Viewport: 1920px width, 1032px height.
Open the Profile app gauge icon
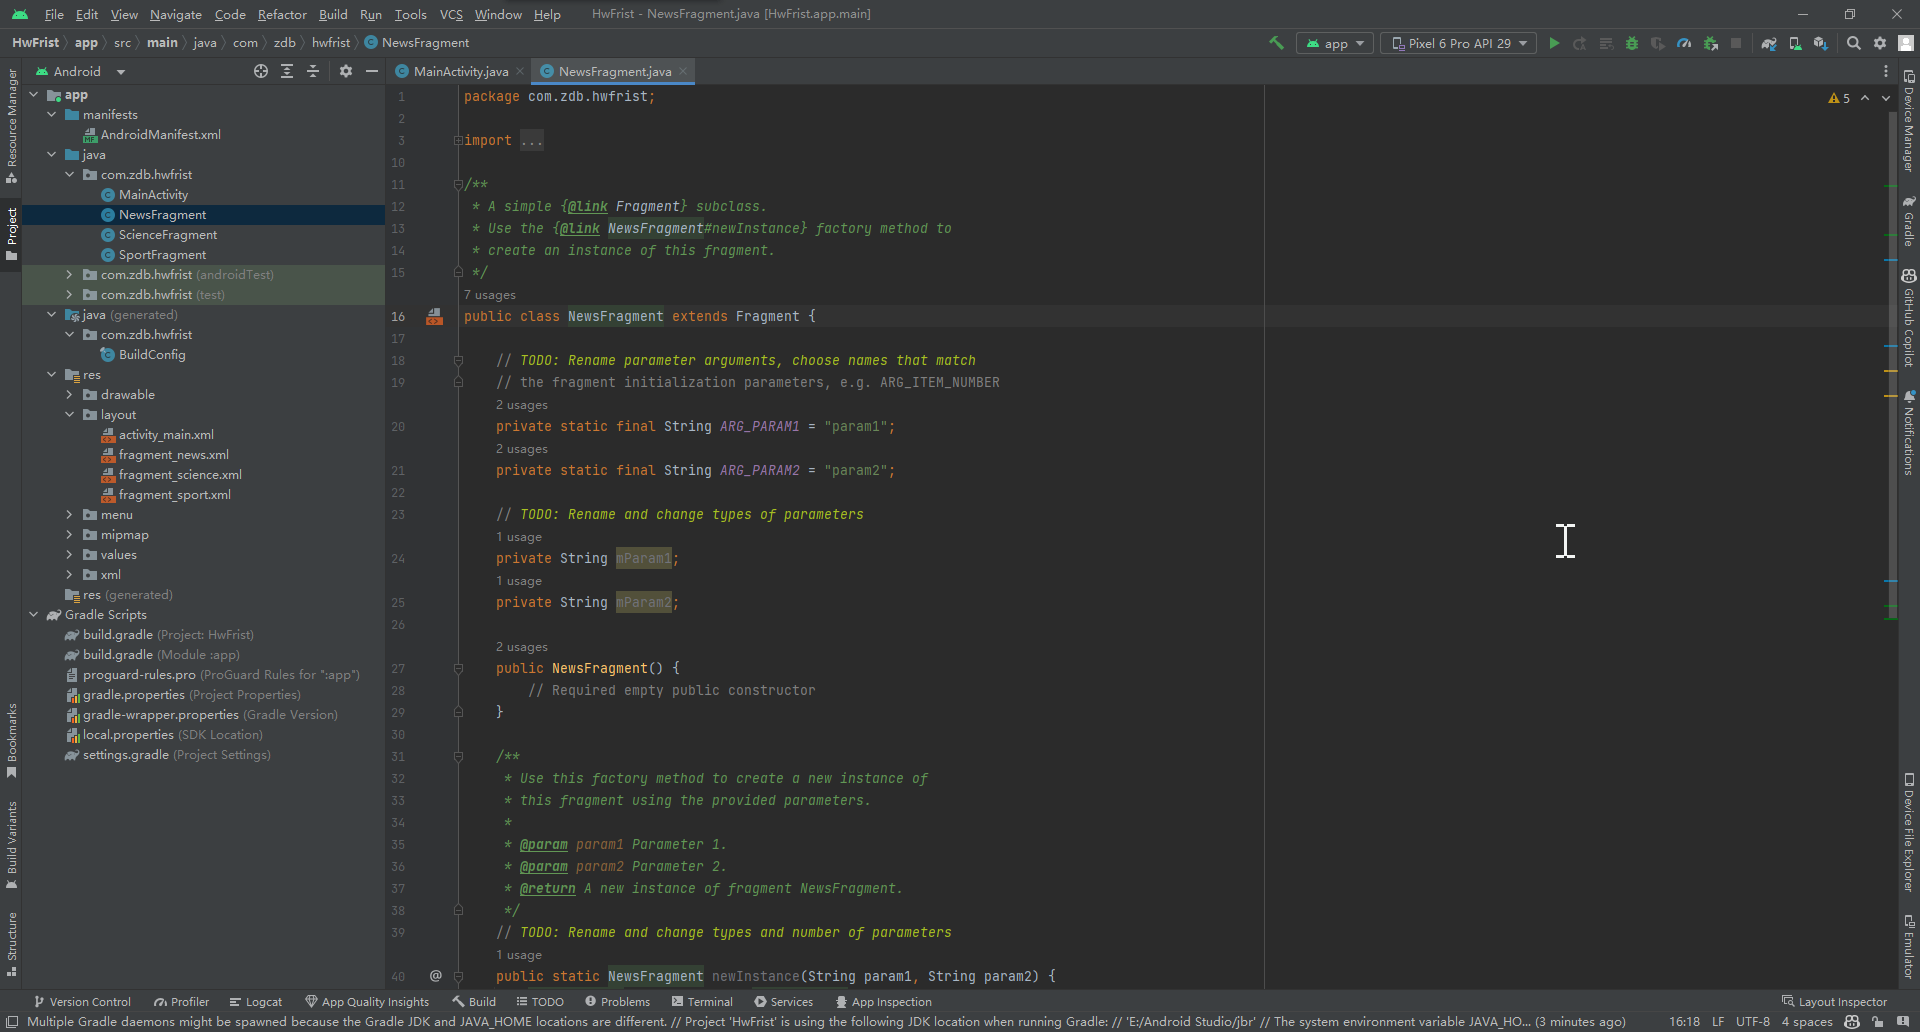[x=1684, y=43]
